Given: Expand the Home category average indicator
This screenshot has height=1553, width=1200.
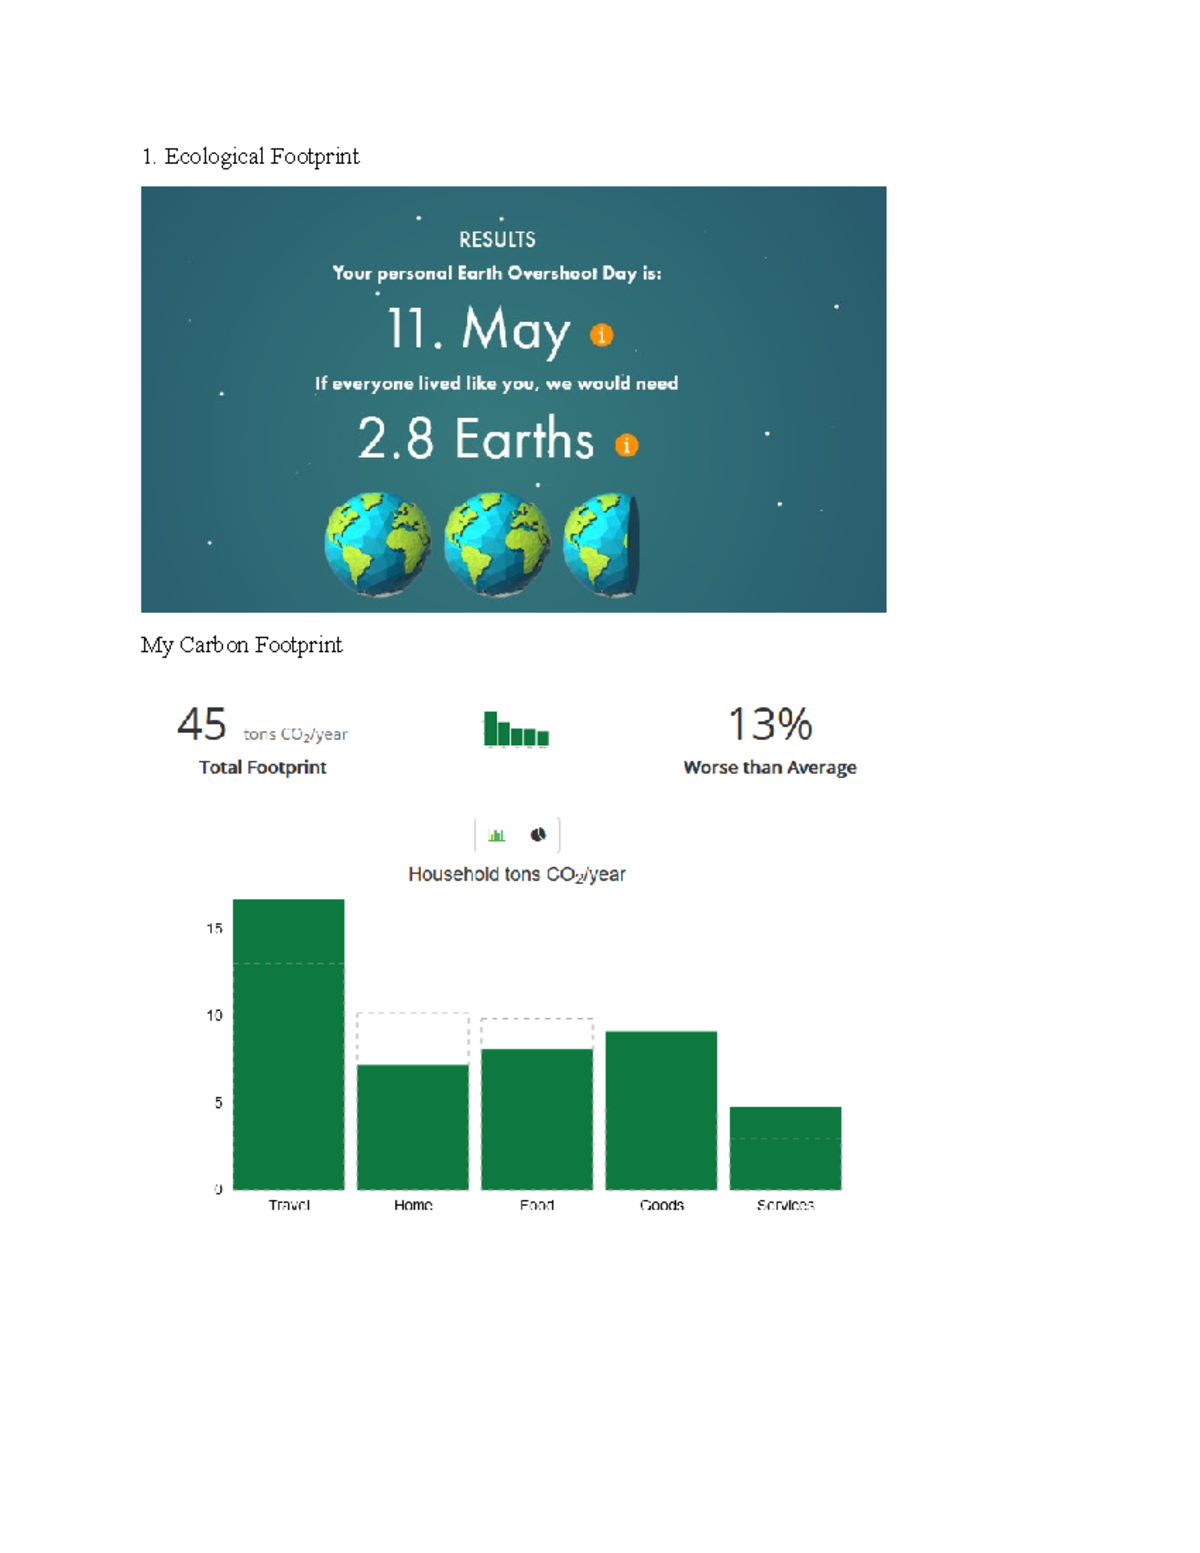Looking at the screenshot, I should [x=412, y=1040].
